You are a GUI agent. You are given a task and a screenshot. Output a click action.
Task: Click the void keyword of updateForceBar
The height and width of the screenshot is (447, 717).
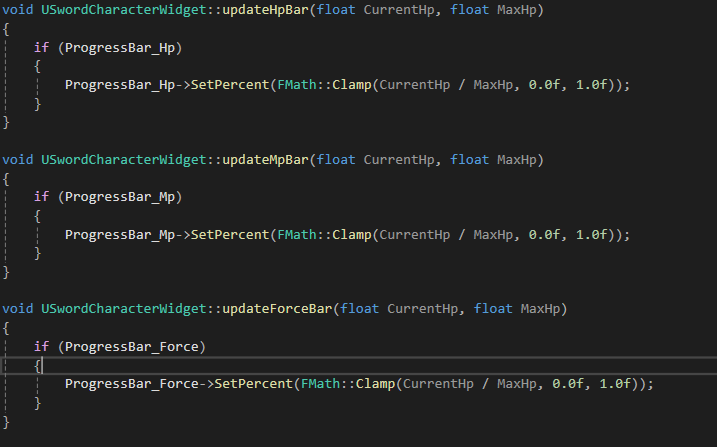point(18,309)
